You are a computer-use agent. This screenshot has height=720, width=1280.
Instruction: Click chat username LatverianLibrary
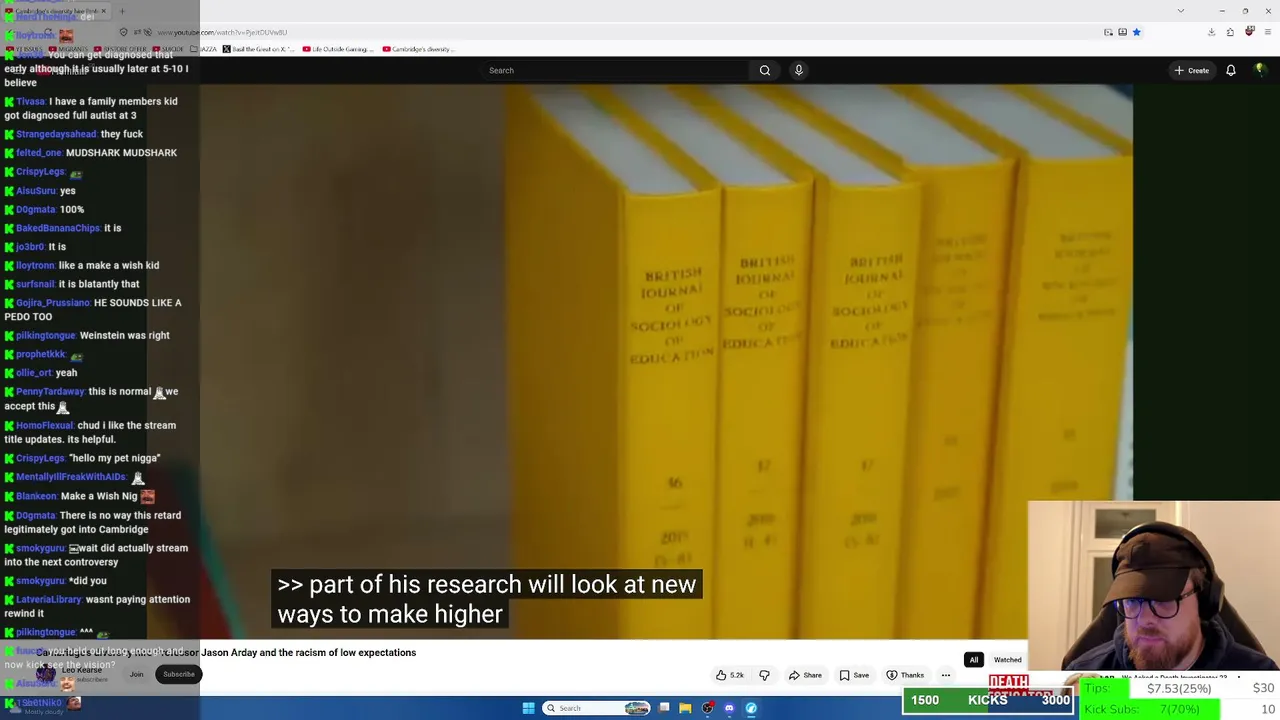click(x=48, y=600)
